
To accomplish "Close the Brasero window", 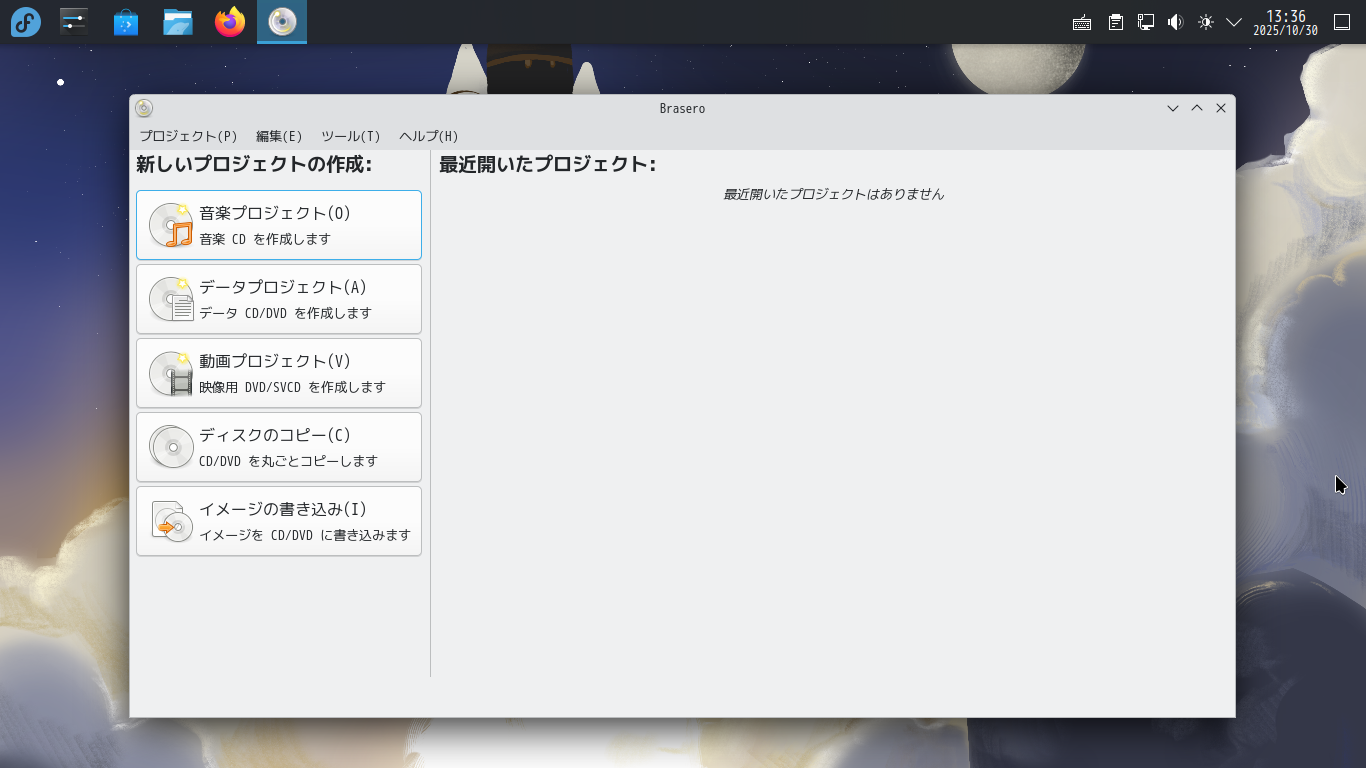I will [1221, 108].
